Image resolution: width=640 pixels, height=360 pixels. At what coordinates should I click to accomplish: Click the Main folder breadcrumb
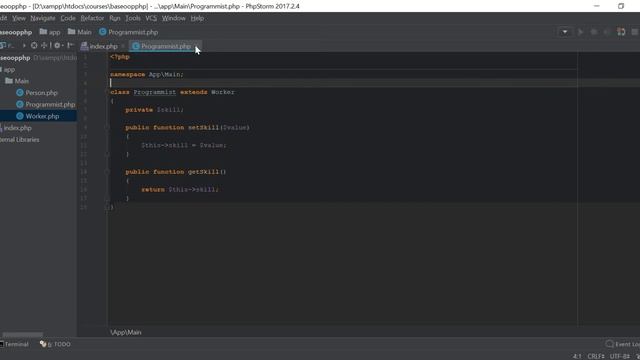80,32
